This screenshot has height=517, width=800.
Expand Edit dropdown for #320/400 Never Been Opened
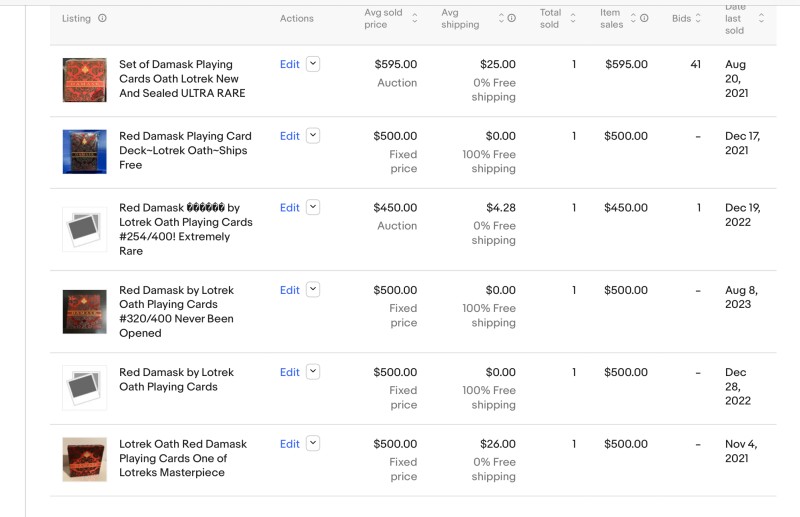(x=313, y=290)
